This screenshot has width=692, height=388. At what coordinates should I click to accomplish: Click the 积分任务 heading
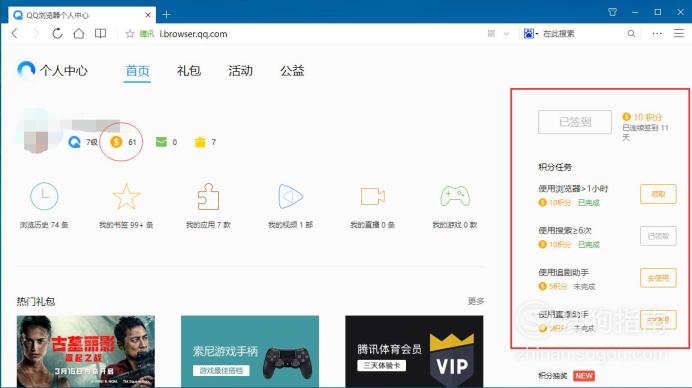point(555,167)
